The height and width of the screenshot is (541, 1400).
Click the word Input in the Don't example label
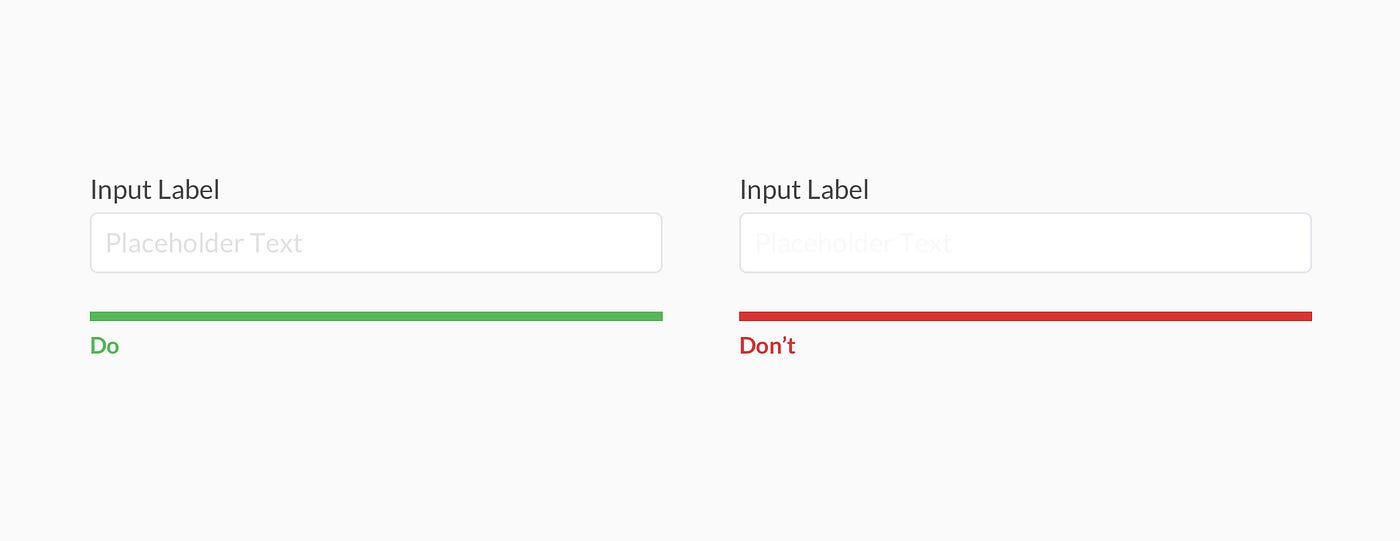click(770, 190)
